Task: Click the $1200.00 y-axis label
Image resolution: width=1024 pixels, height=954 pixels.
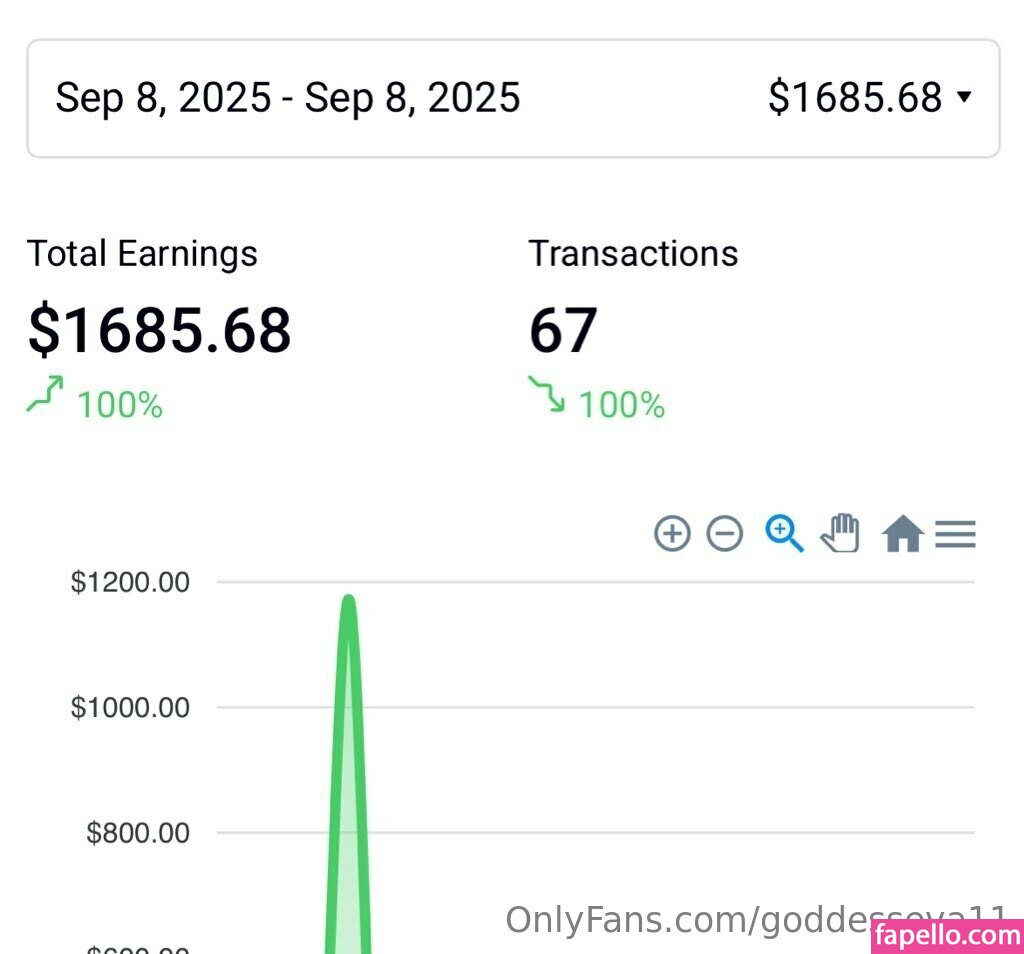Action: coord(130,582)
